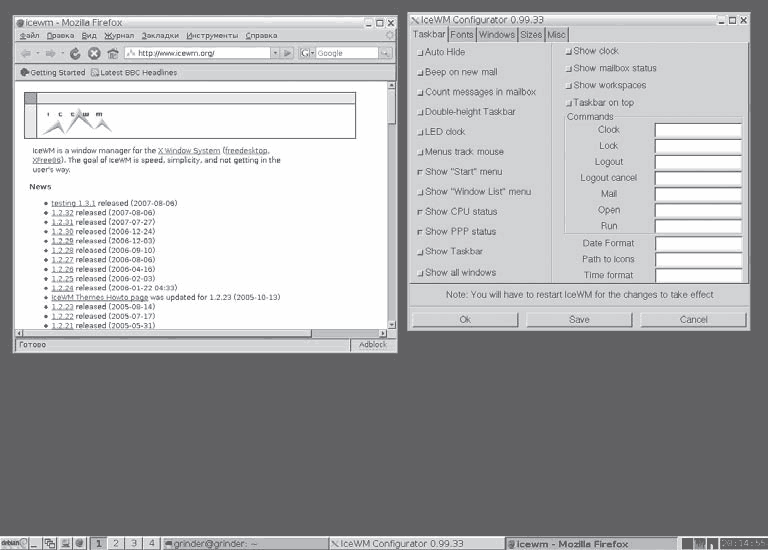
Task: Open the Google search engine selector dropdown
Action: click(306, 53)
